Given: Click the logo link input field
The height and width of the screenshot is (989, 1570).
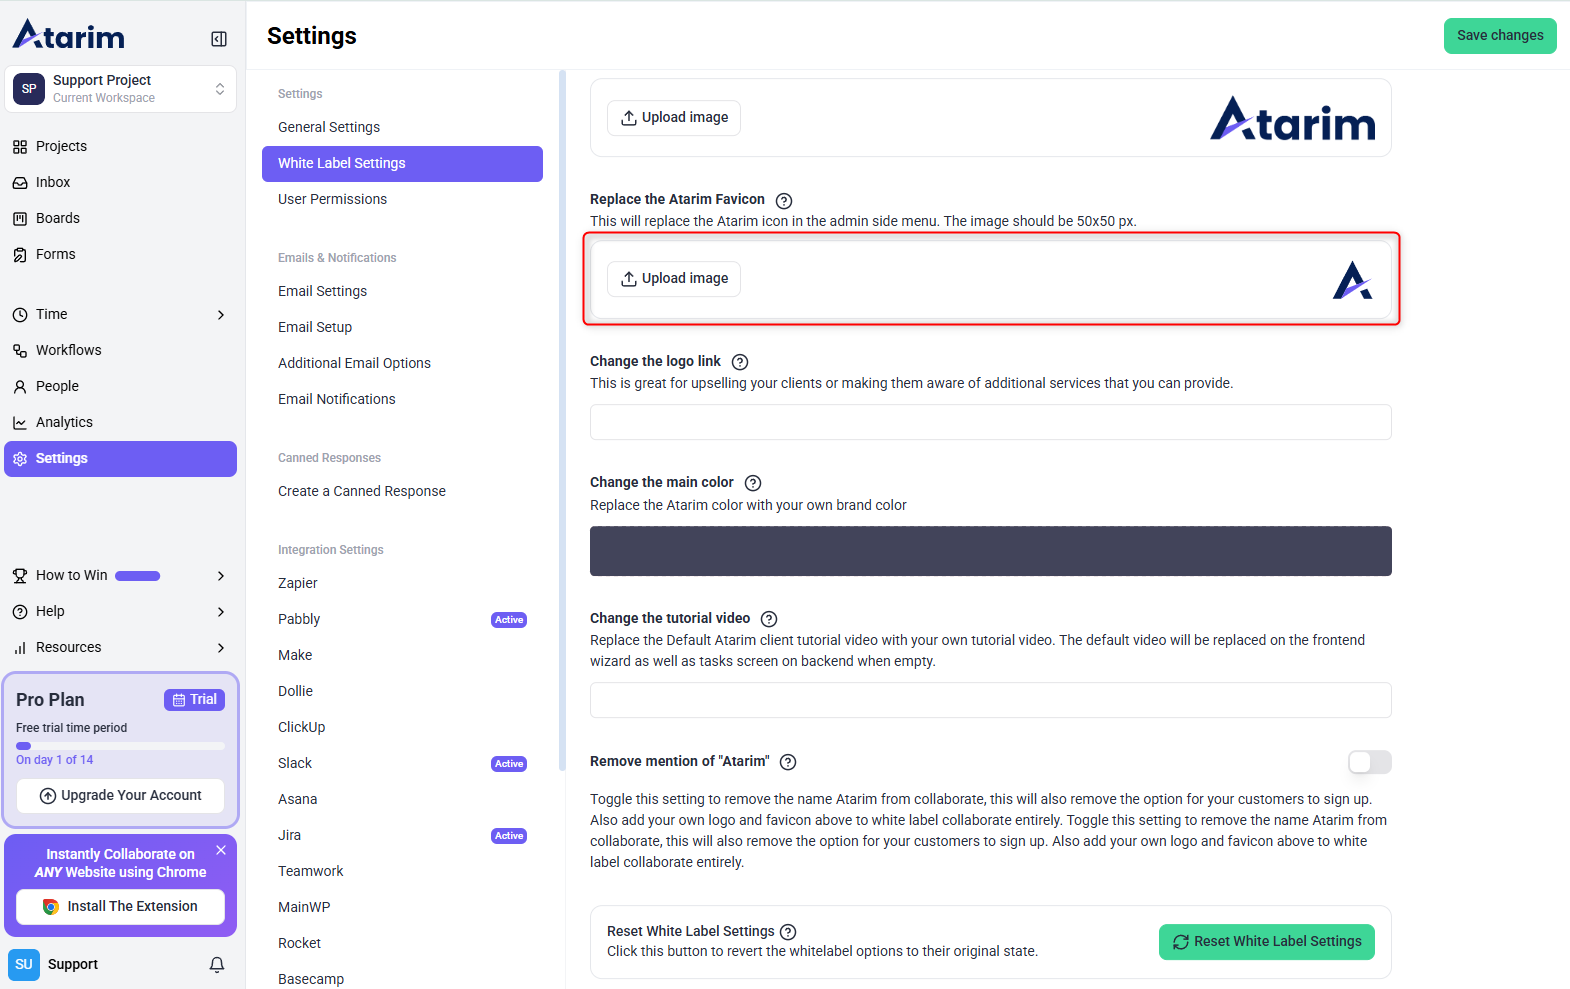Looking at the screenshot, I should click(x=990, y=422).
